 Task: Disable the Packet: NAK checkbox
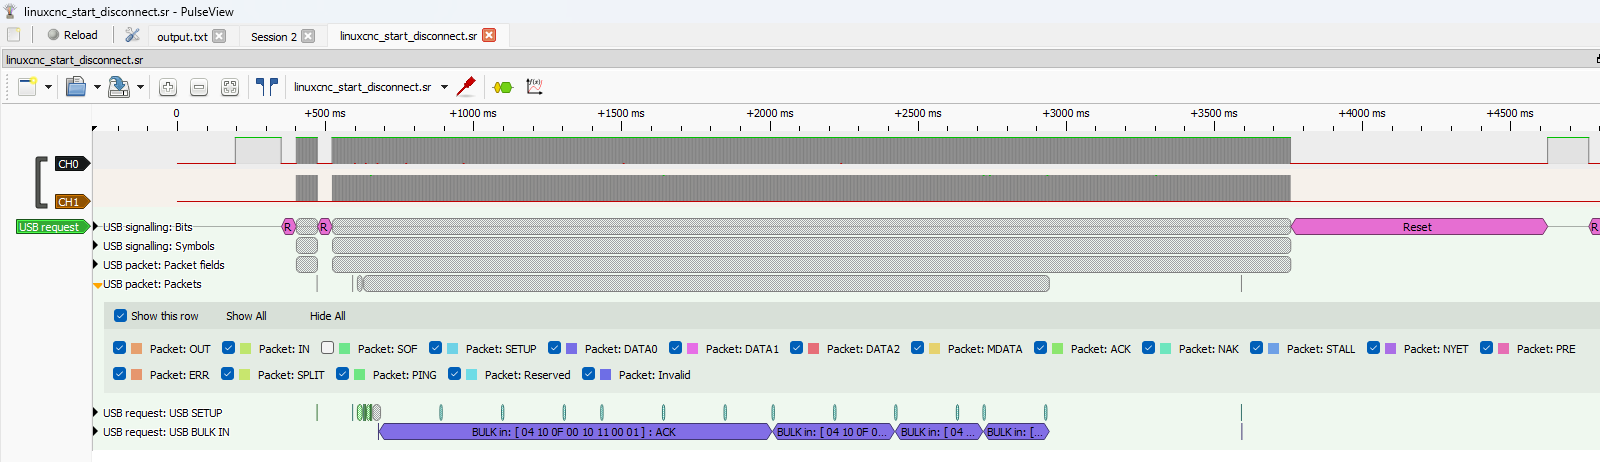click(x=1148, y=348)
